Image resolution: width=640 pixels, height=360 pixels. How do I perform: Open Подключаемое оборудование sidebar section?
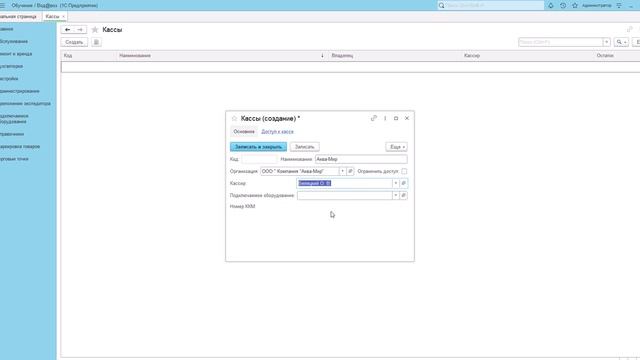(x=14, y=119)
